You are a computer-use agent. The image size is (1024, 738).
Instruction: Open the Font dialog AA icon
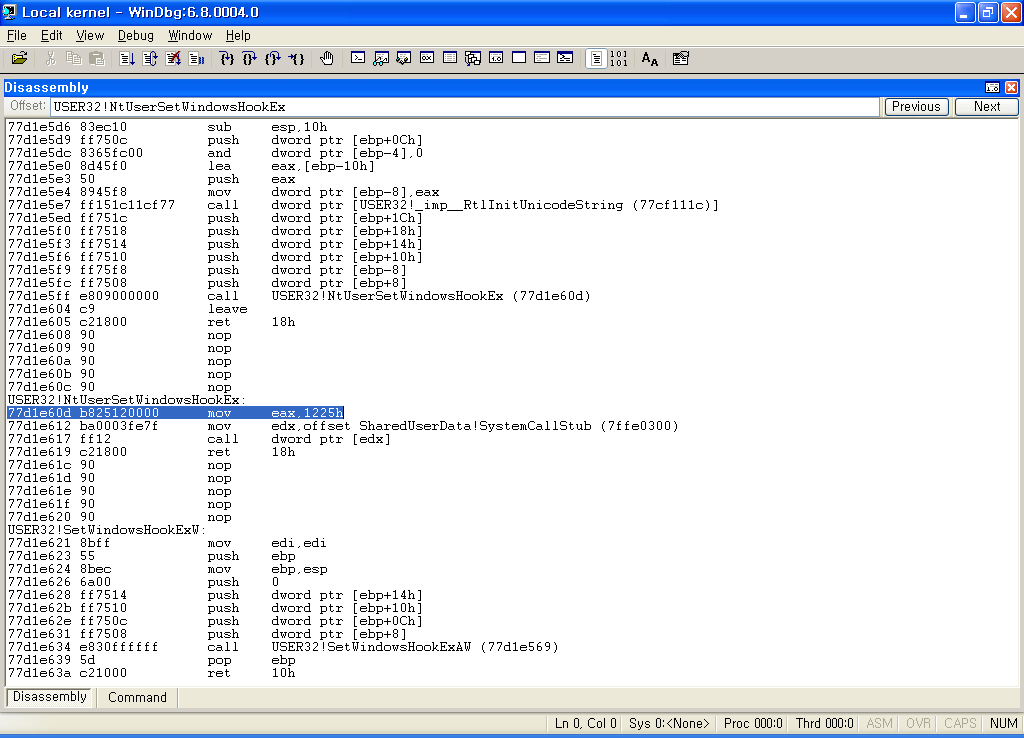click(650, 59)
